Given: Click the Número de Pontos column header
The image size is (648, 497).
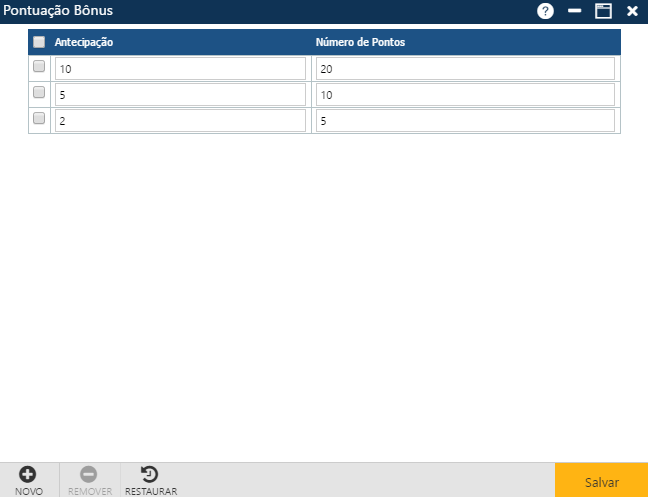Looking at the screenshot, I should [360, 42].
